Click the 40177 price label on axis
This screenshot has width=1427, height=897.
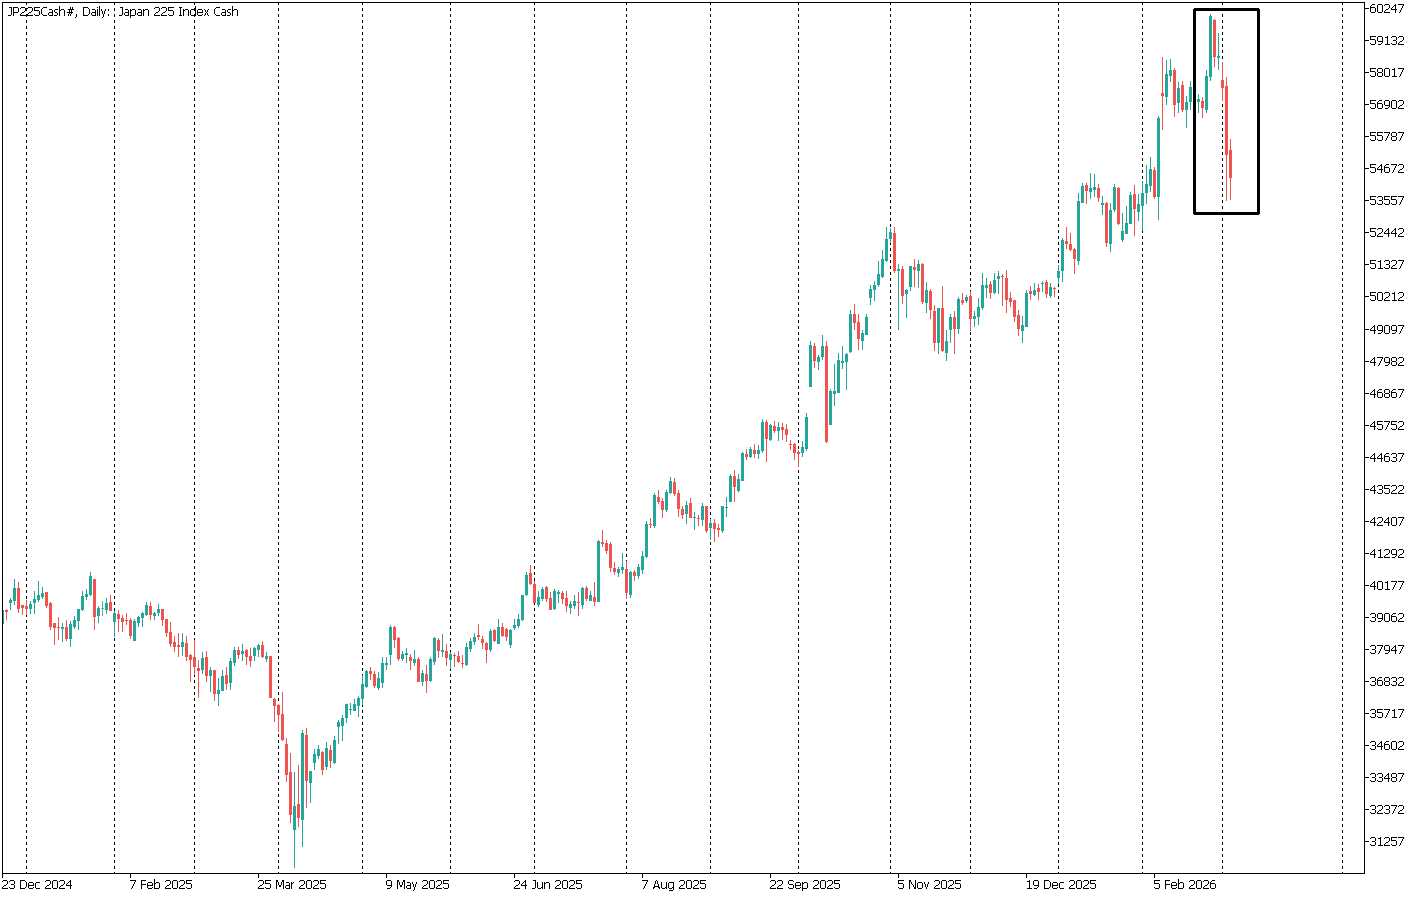[1389, 586]
